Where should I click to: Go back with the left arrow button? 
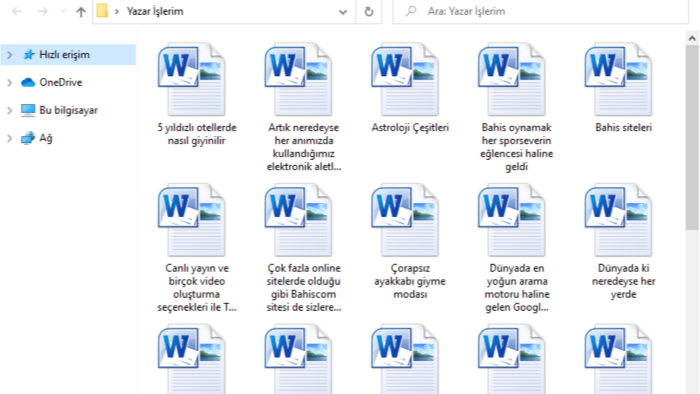pyautogui.click(x=17, y=11)
